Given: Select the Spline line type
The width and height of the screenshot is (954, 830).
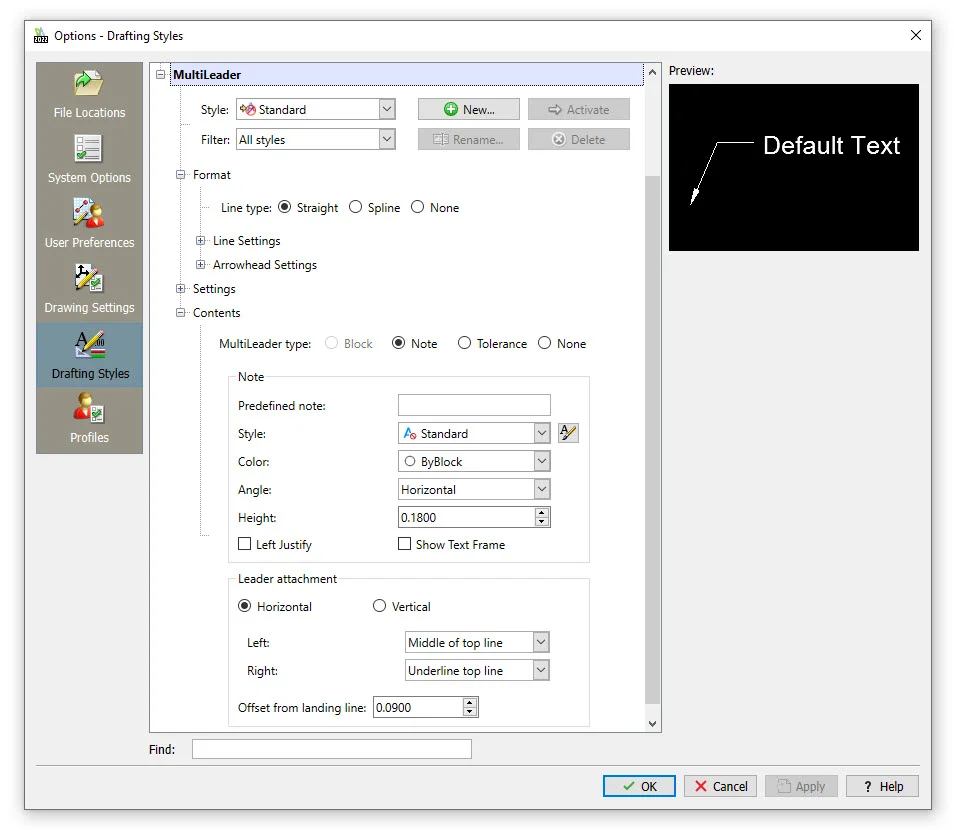Looking at the screenshot, I should [x=356, y=208].
